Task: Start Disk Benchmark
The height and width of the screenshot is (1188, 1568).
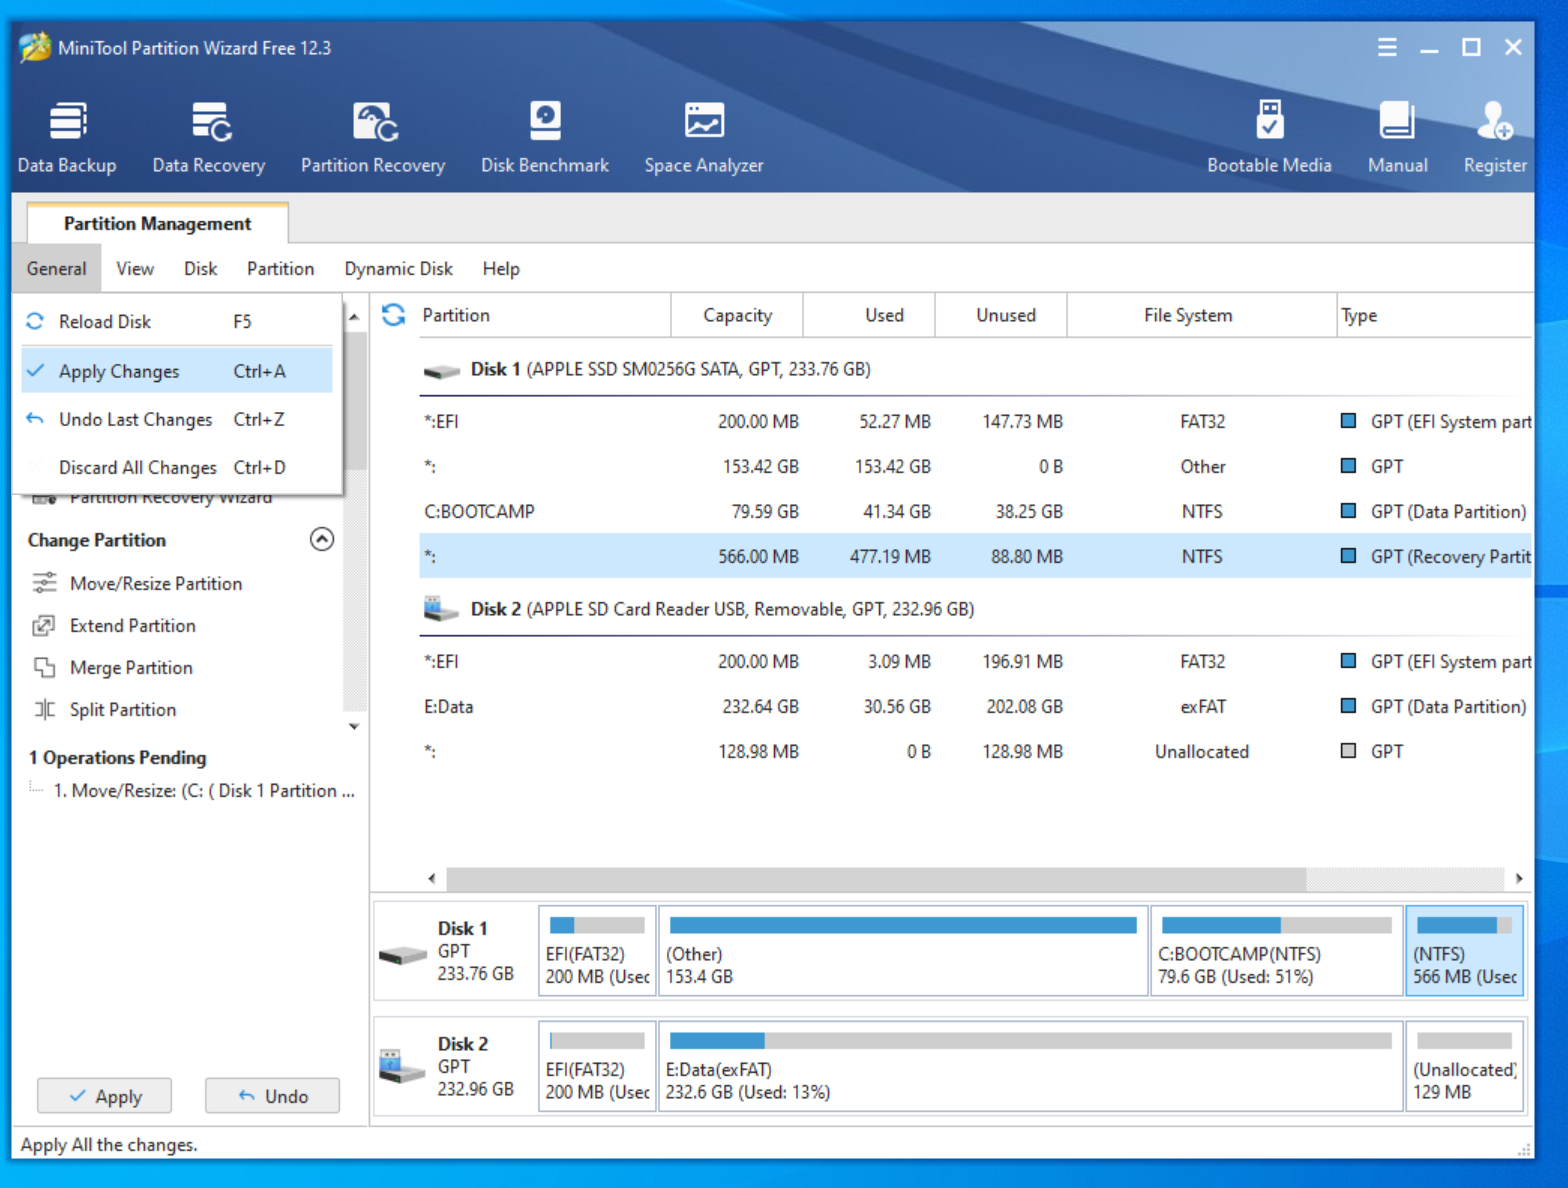Action: click(545, 138)
